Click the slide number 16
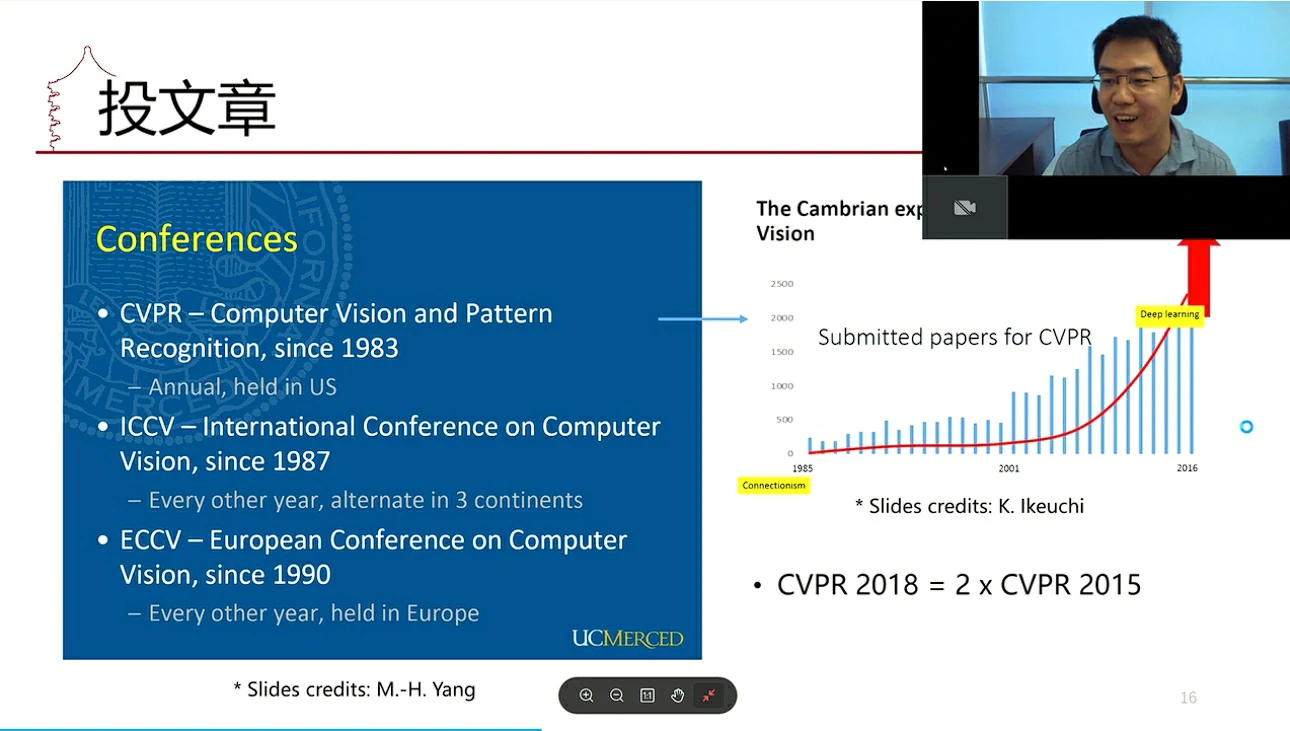Screen dimensions: 1290x731 (1188, 698)
